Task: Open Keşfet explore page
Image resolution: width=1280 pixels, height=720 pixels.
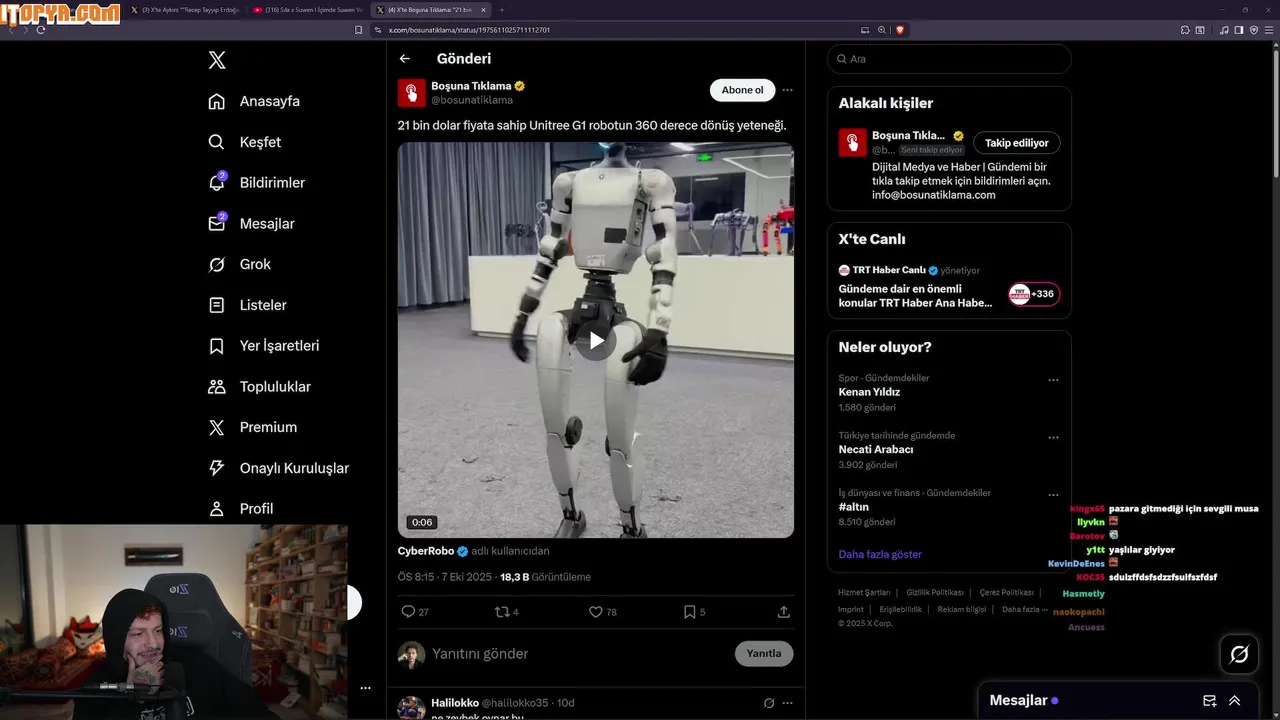Action: pos(245,142)
